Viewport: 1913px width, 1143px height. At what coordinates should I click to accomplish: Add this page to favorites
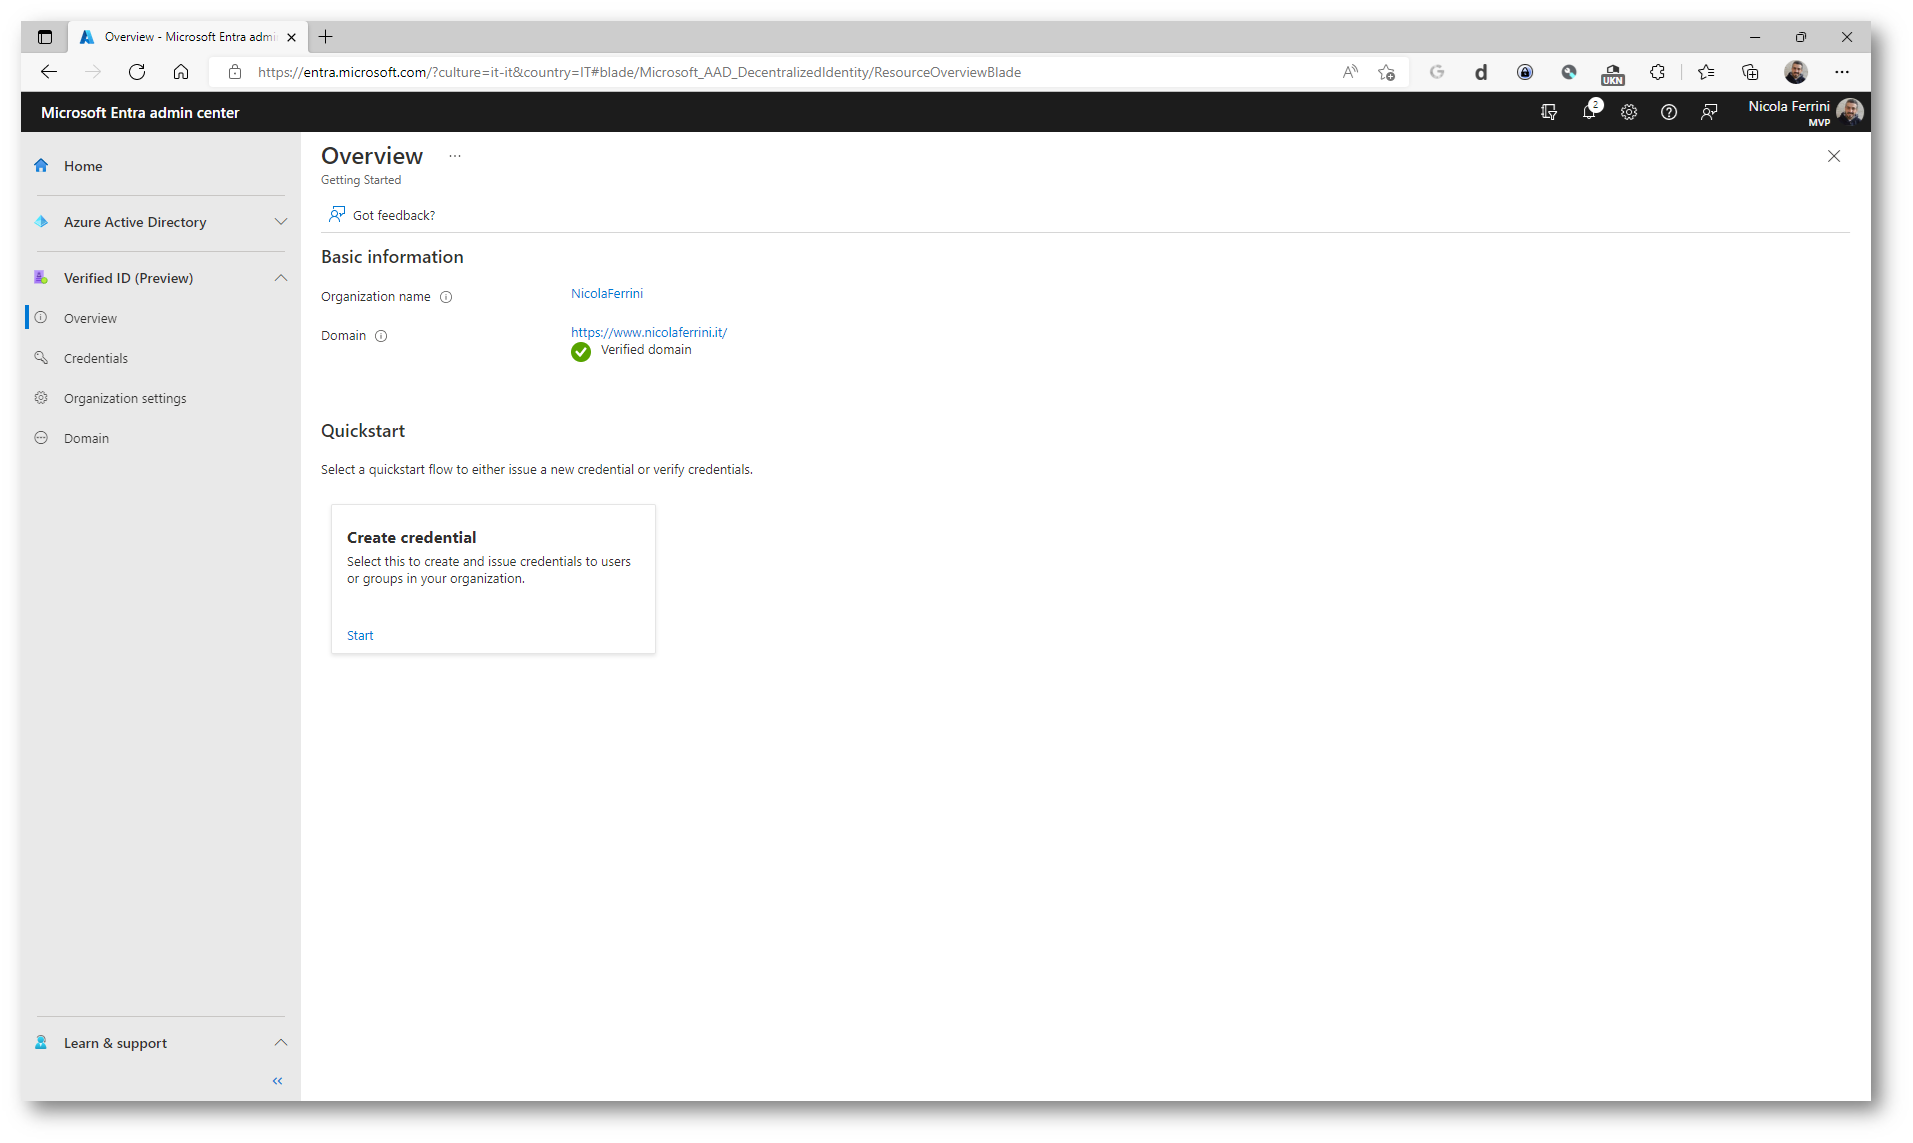coord(1386,72)
